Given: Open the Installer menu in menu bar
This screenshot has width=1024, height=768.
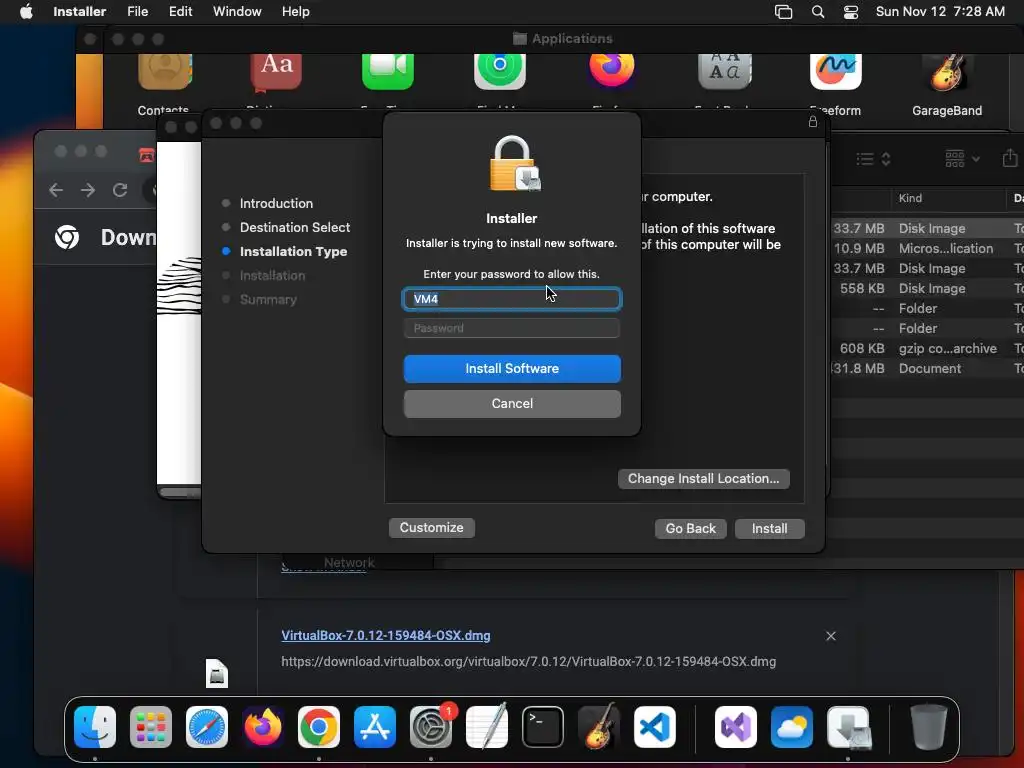Looking at the screenshot, I should (x=80, y=11).
